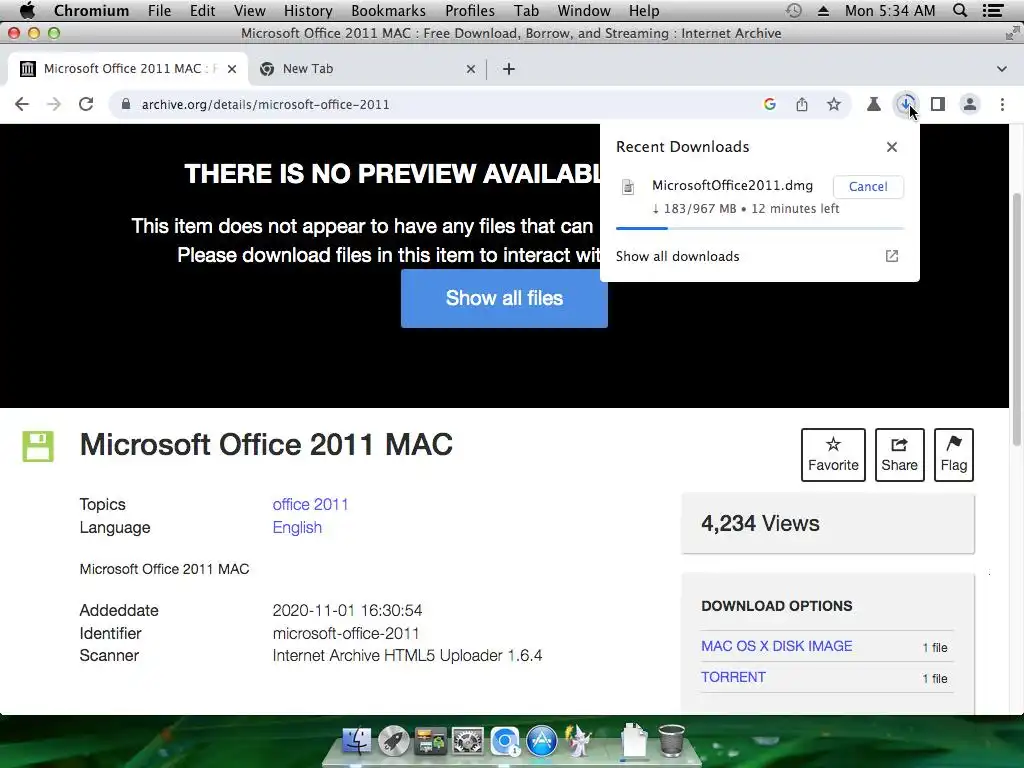The image size is (1024, 768).
Task: Click the downloads toolbar icon
Action: (906, 104)
